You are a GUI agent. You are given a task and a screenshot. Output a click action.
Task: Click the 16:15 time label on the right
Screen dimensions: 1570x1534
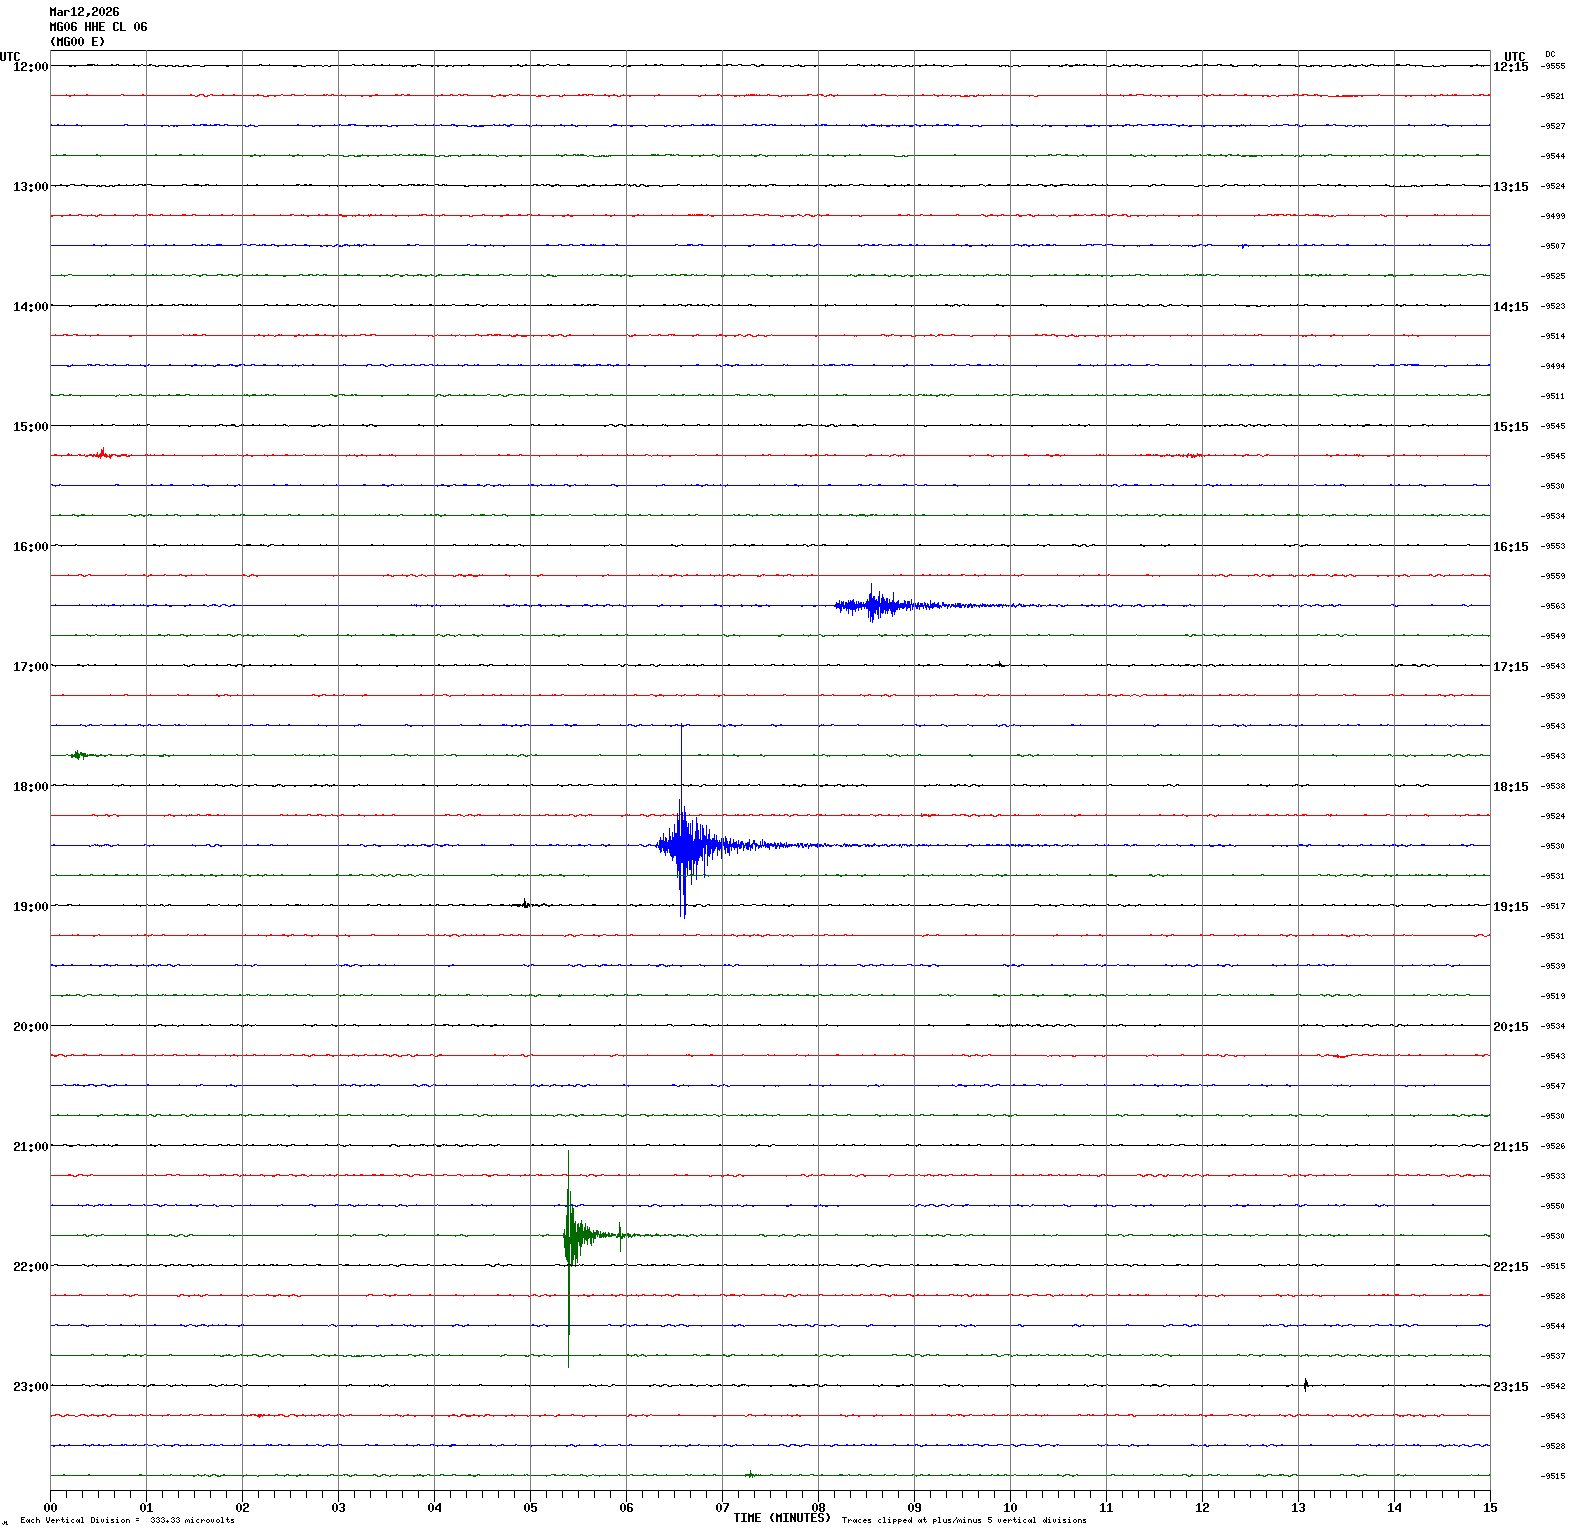point(1510,547)
